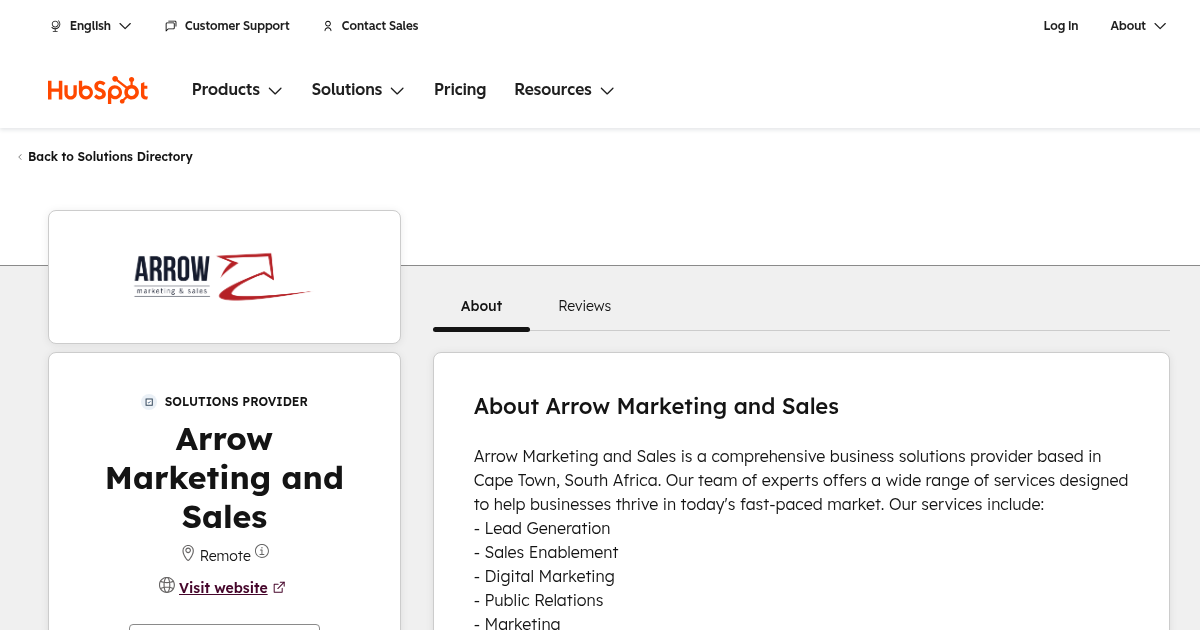The height and width of the screenshot is (630, 1200).
Task: Expand the Products menu
Action: [x=237, y=90]
